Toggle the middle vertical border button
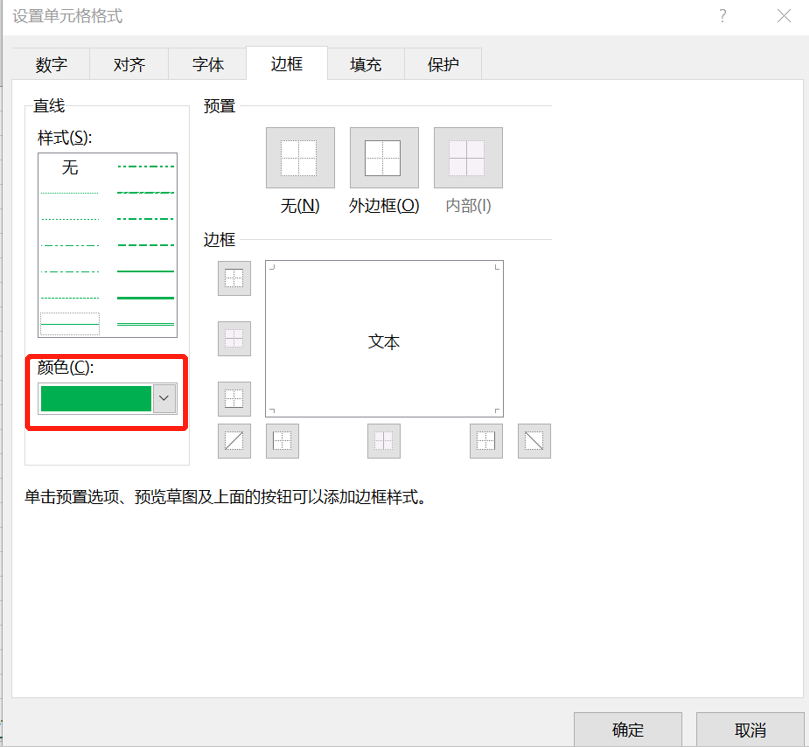Viewport: 809px width, 747px height. click(x=384, y=441)
